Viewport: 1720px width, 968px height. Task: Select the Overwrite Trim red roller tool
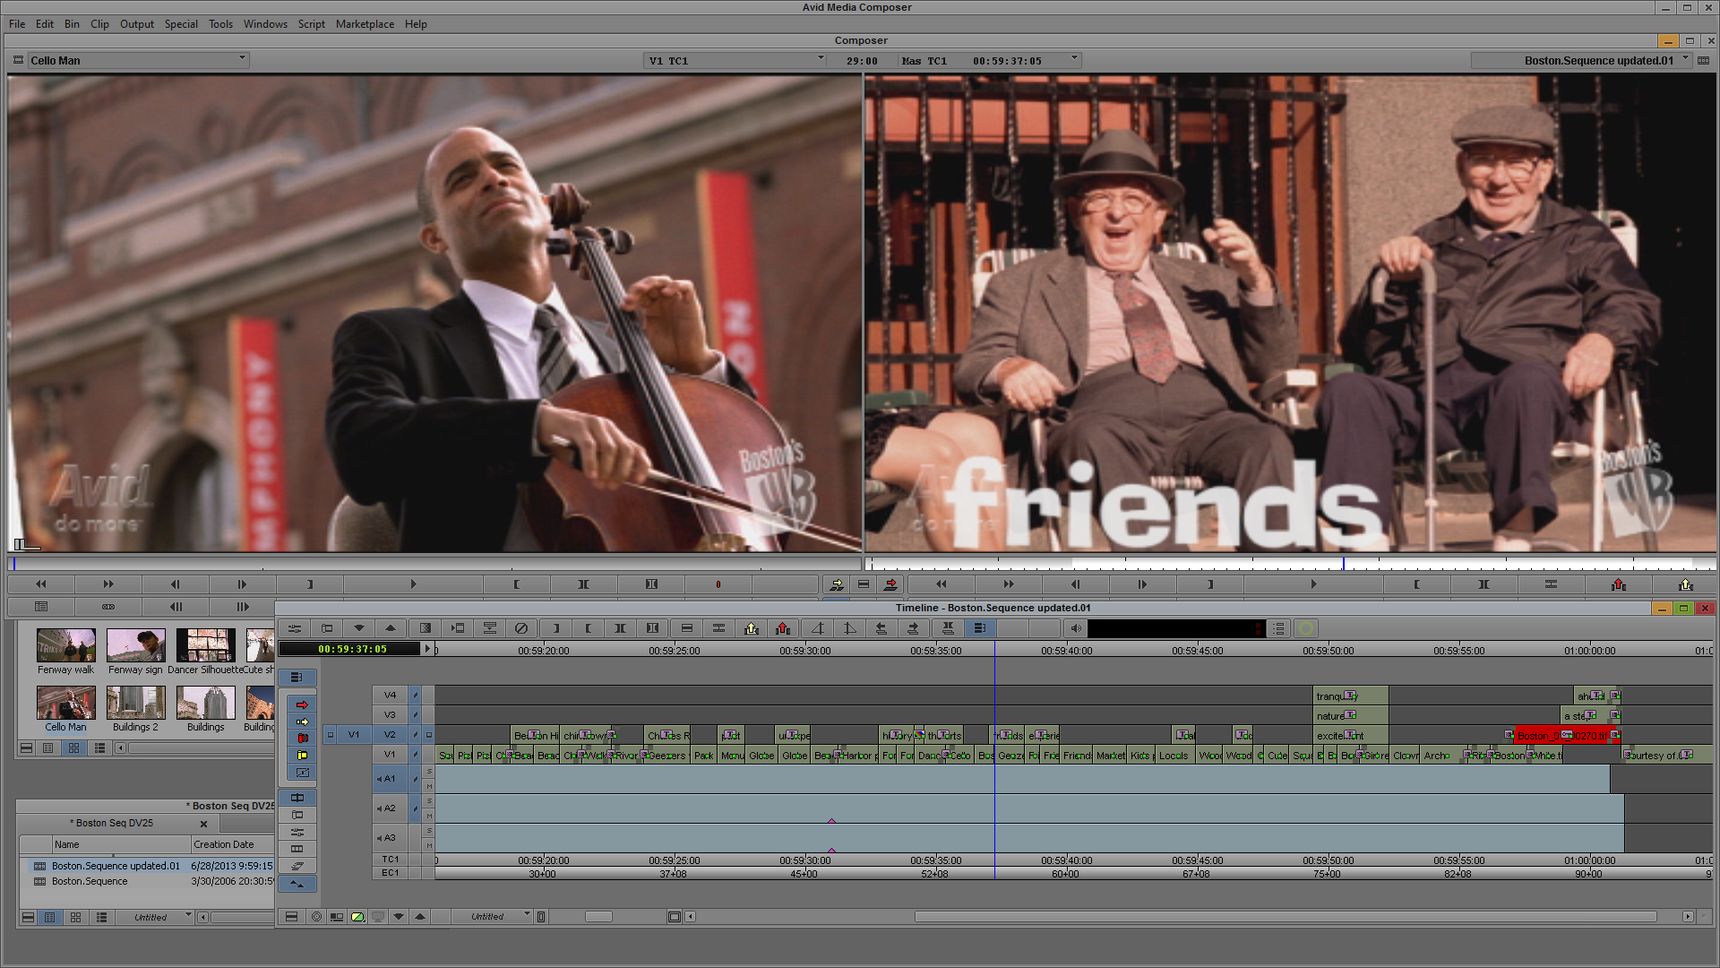[302, 738]
